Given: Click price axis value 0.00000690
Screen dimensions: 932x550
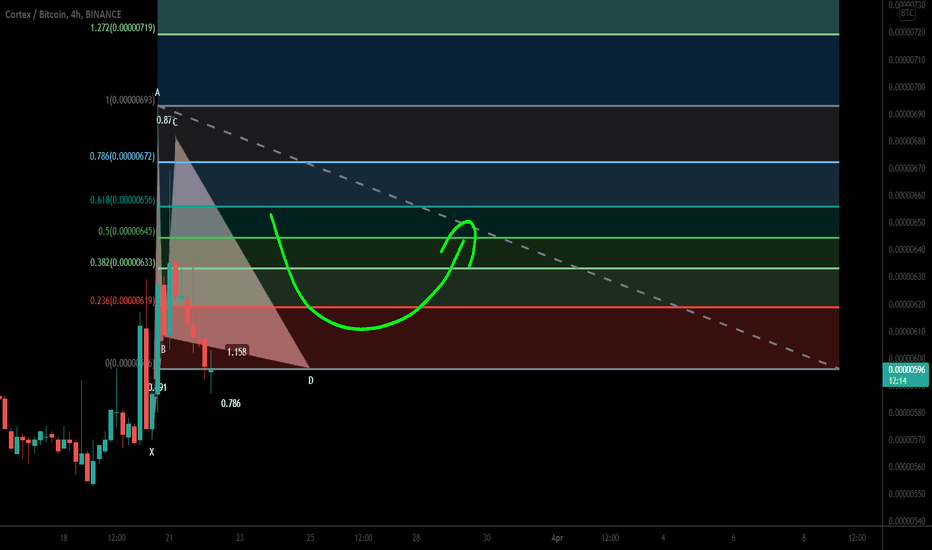Looking at the screenshot, I should 906,114.
